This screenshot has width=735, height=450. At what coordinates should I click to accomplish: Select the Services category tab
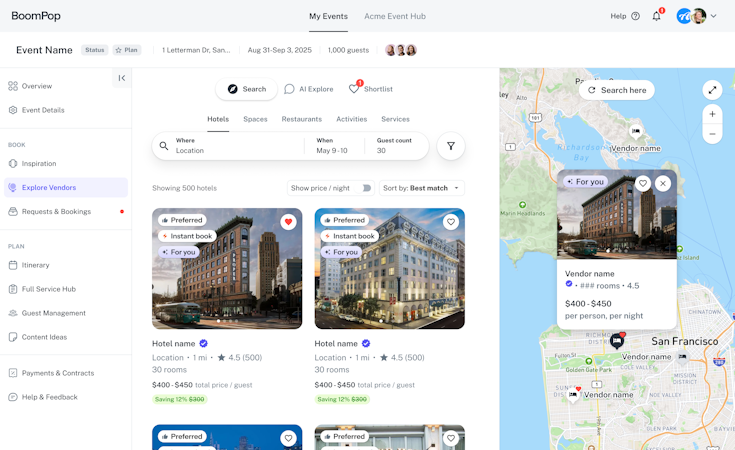coord(395,119)
